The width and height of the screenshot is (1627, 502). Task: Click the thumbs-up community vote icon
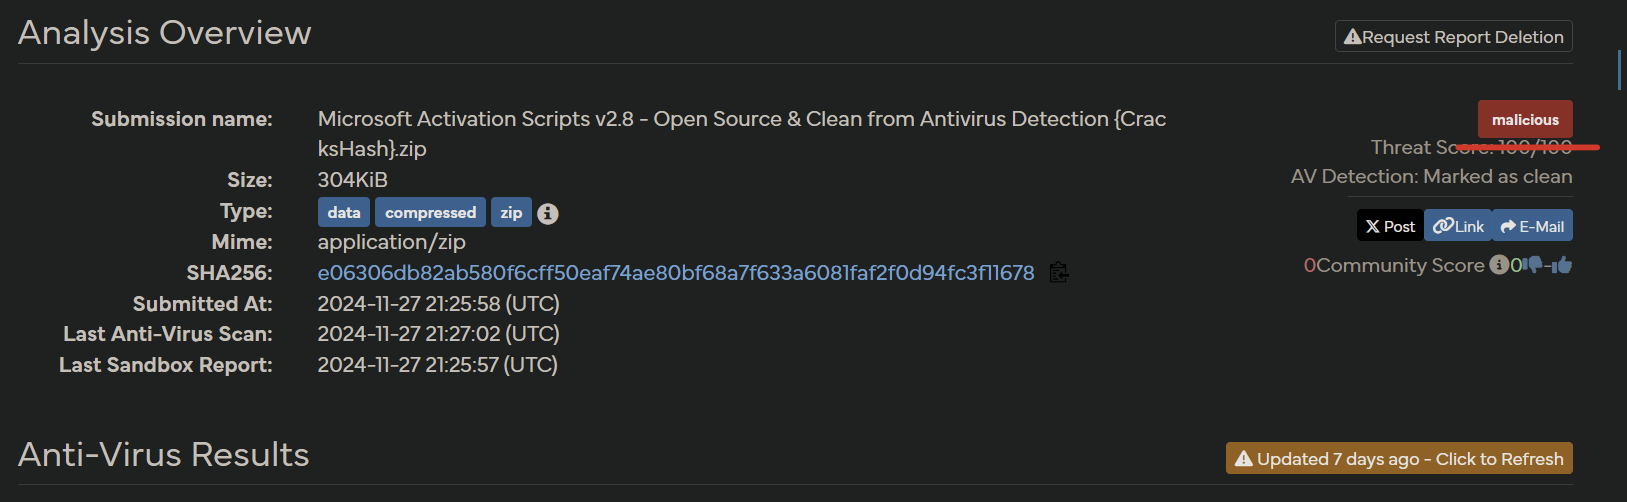(x=1563, y=265)
